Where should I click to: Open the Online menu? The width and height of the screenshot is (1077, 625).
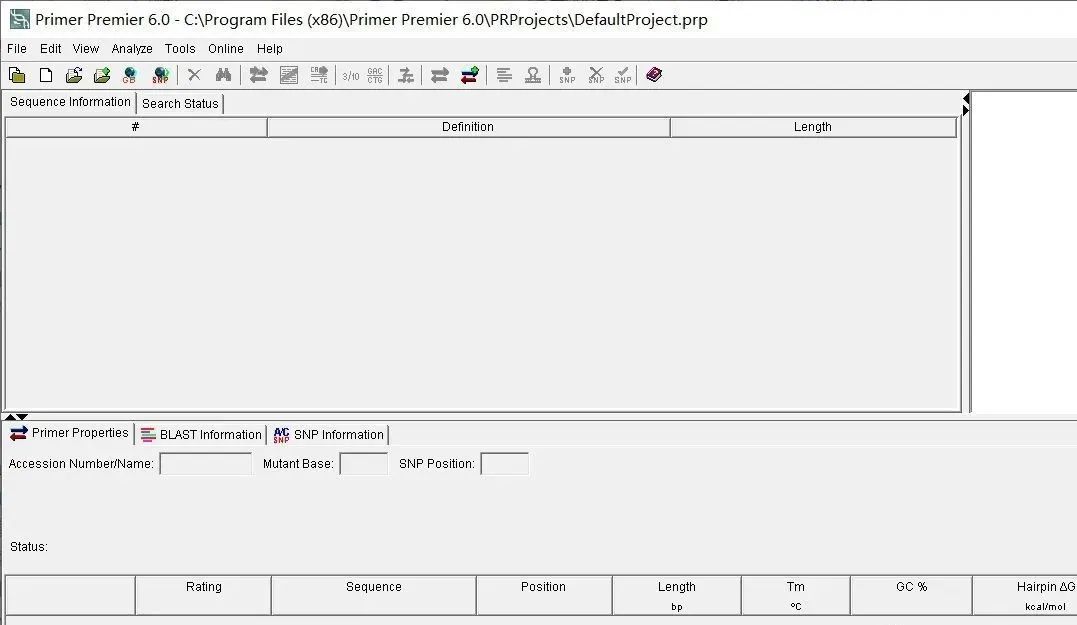click(x=226, y=49)
